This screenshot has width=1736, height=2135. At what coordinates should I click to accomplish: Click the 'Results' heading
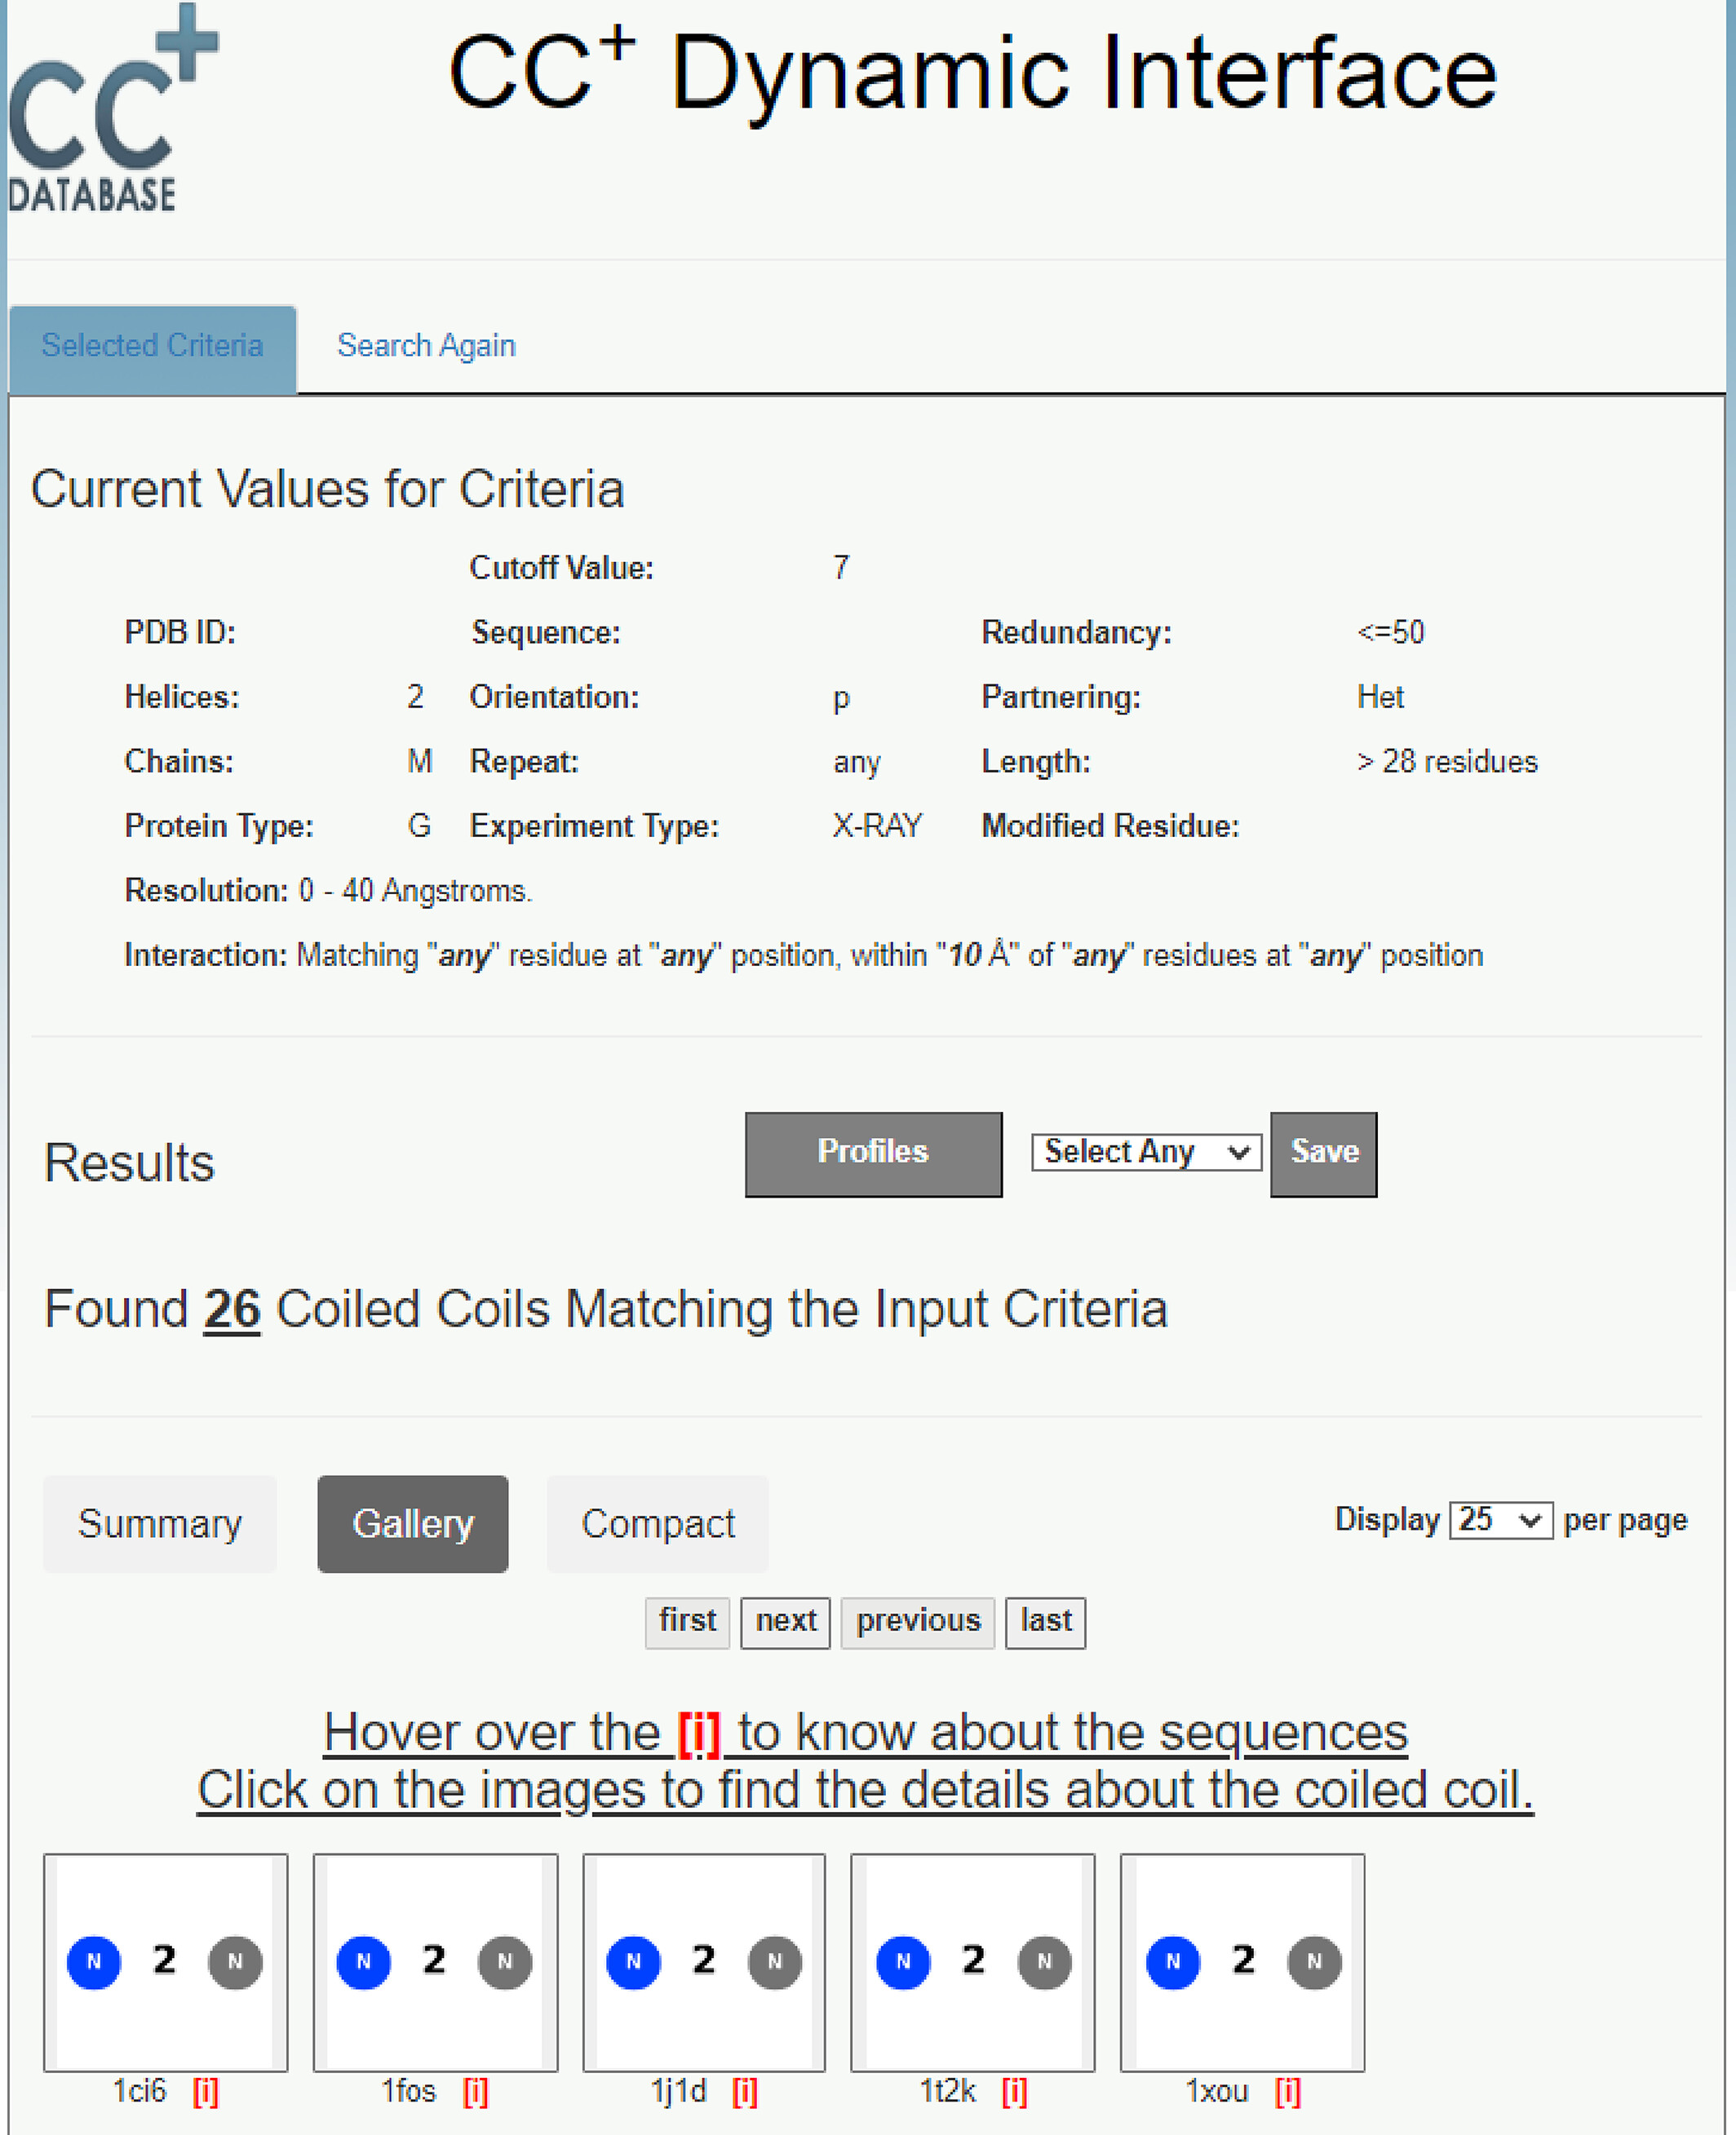(129, 1163)
